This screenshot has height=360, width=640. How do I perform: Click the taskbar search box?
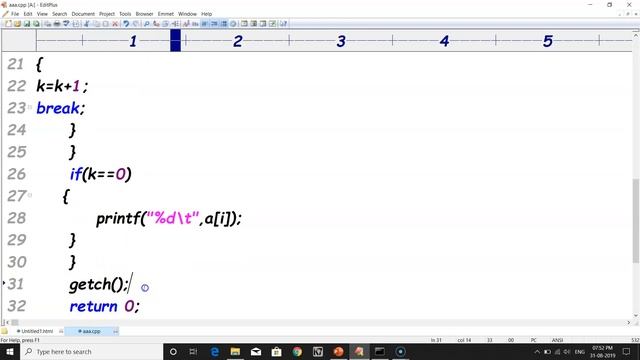point(91,351)
